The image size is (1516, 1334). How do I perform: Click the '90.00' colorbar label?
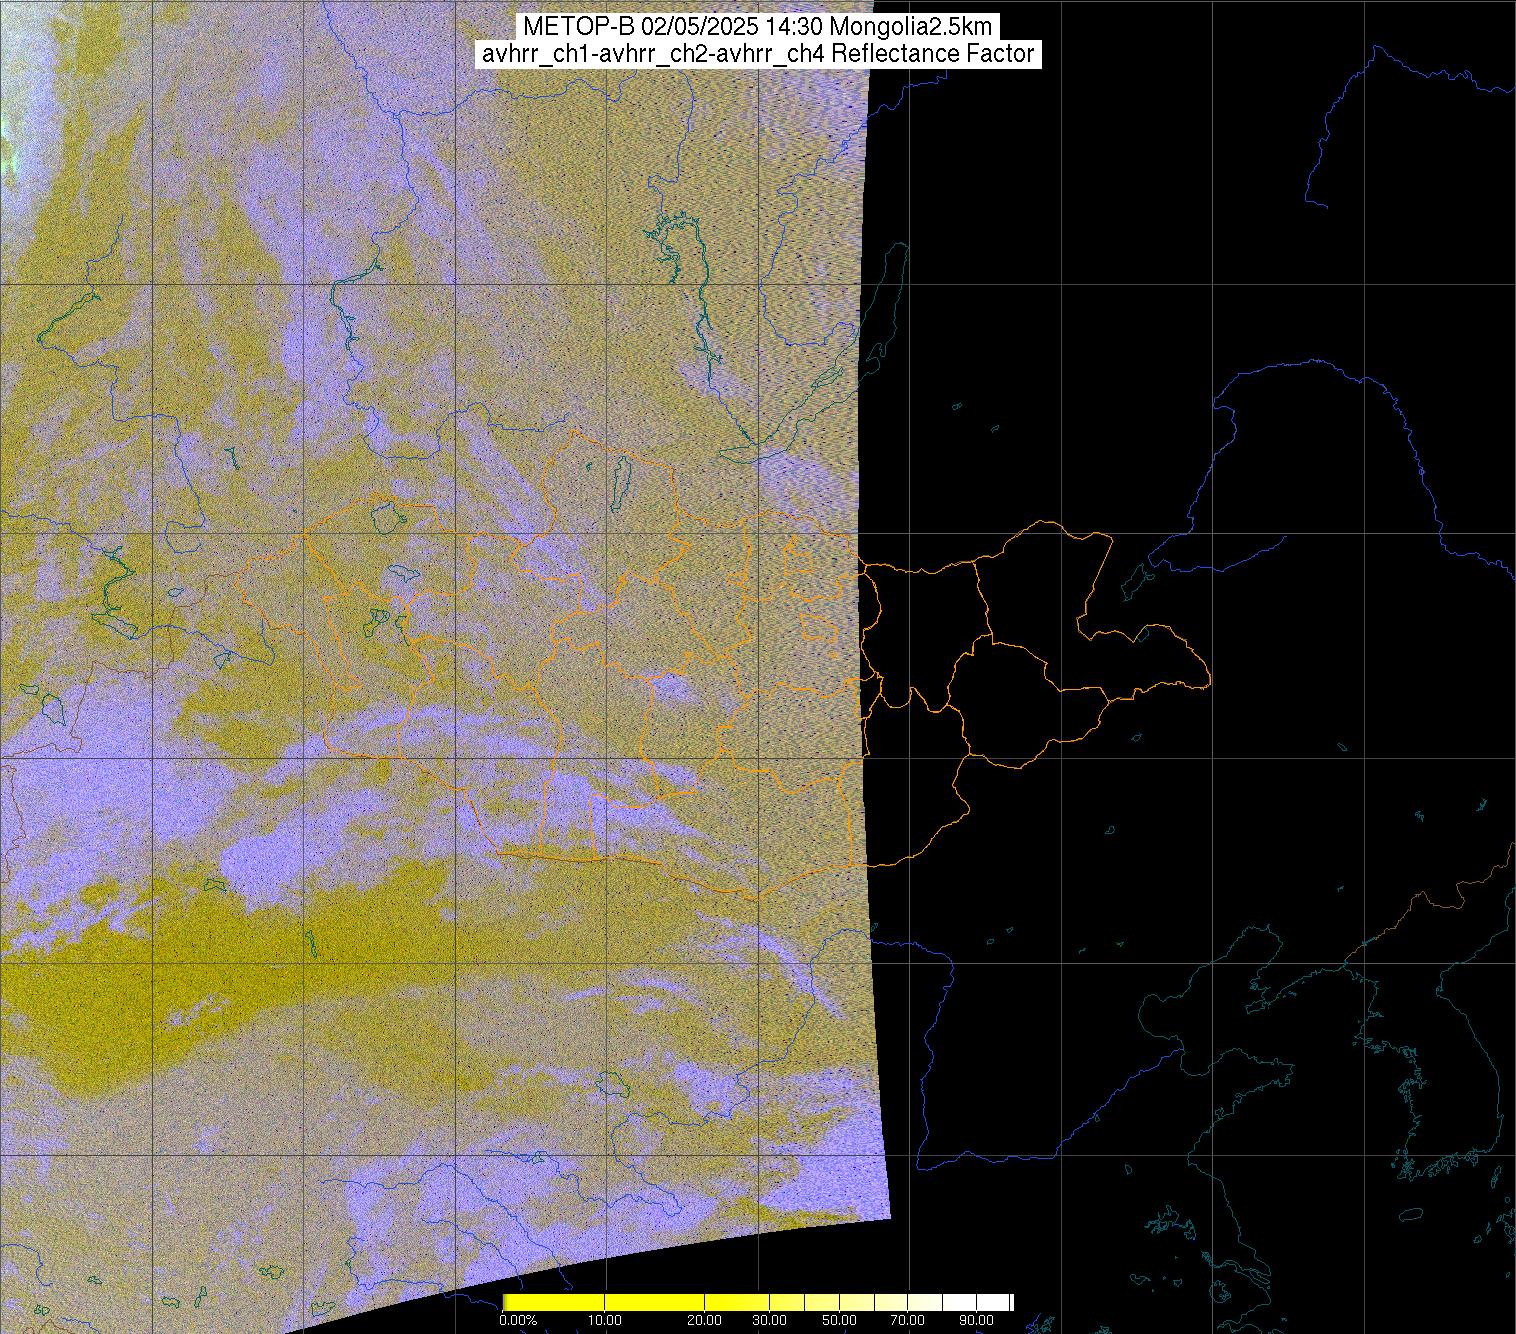tap(976, 1320)
